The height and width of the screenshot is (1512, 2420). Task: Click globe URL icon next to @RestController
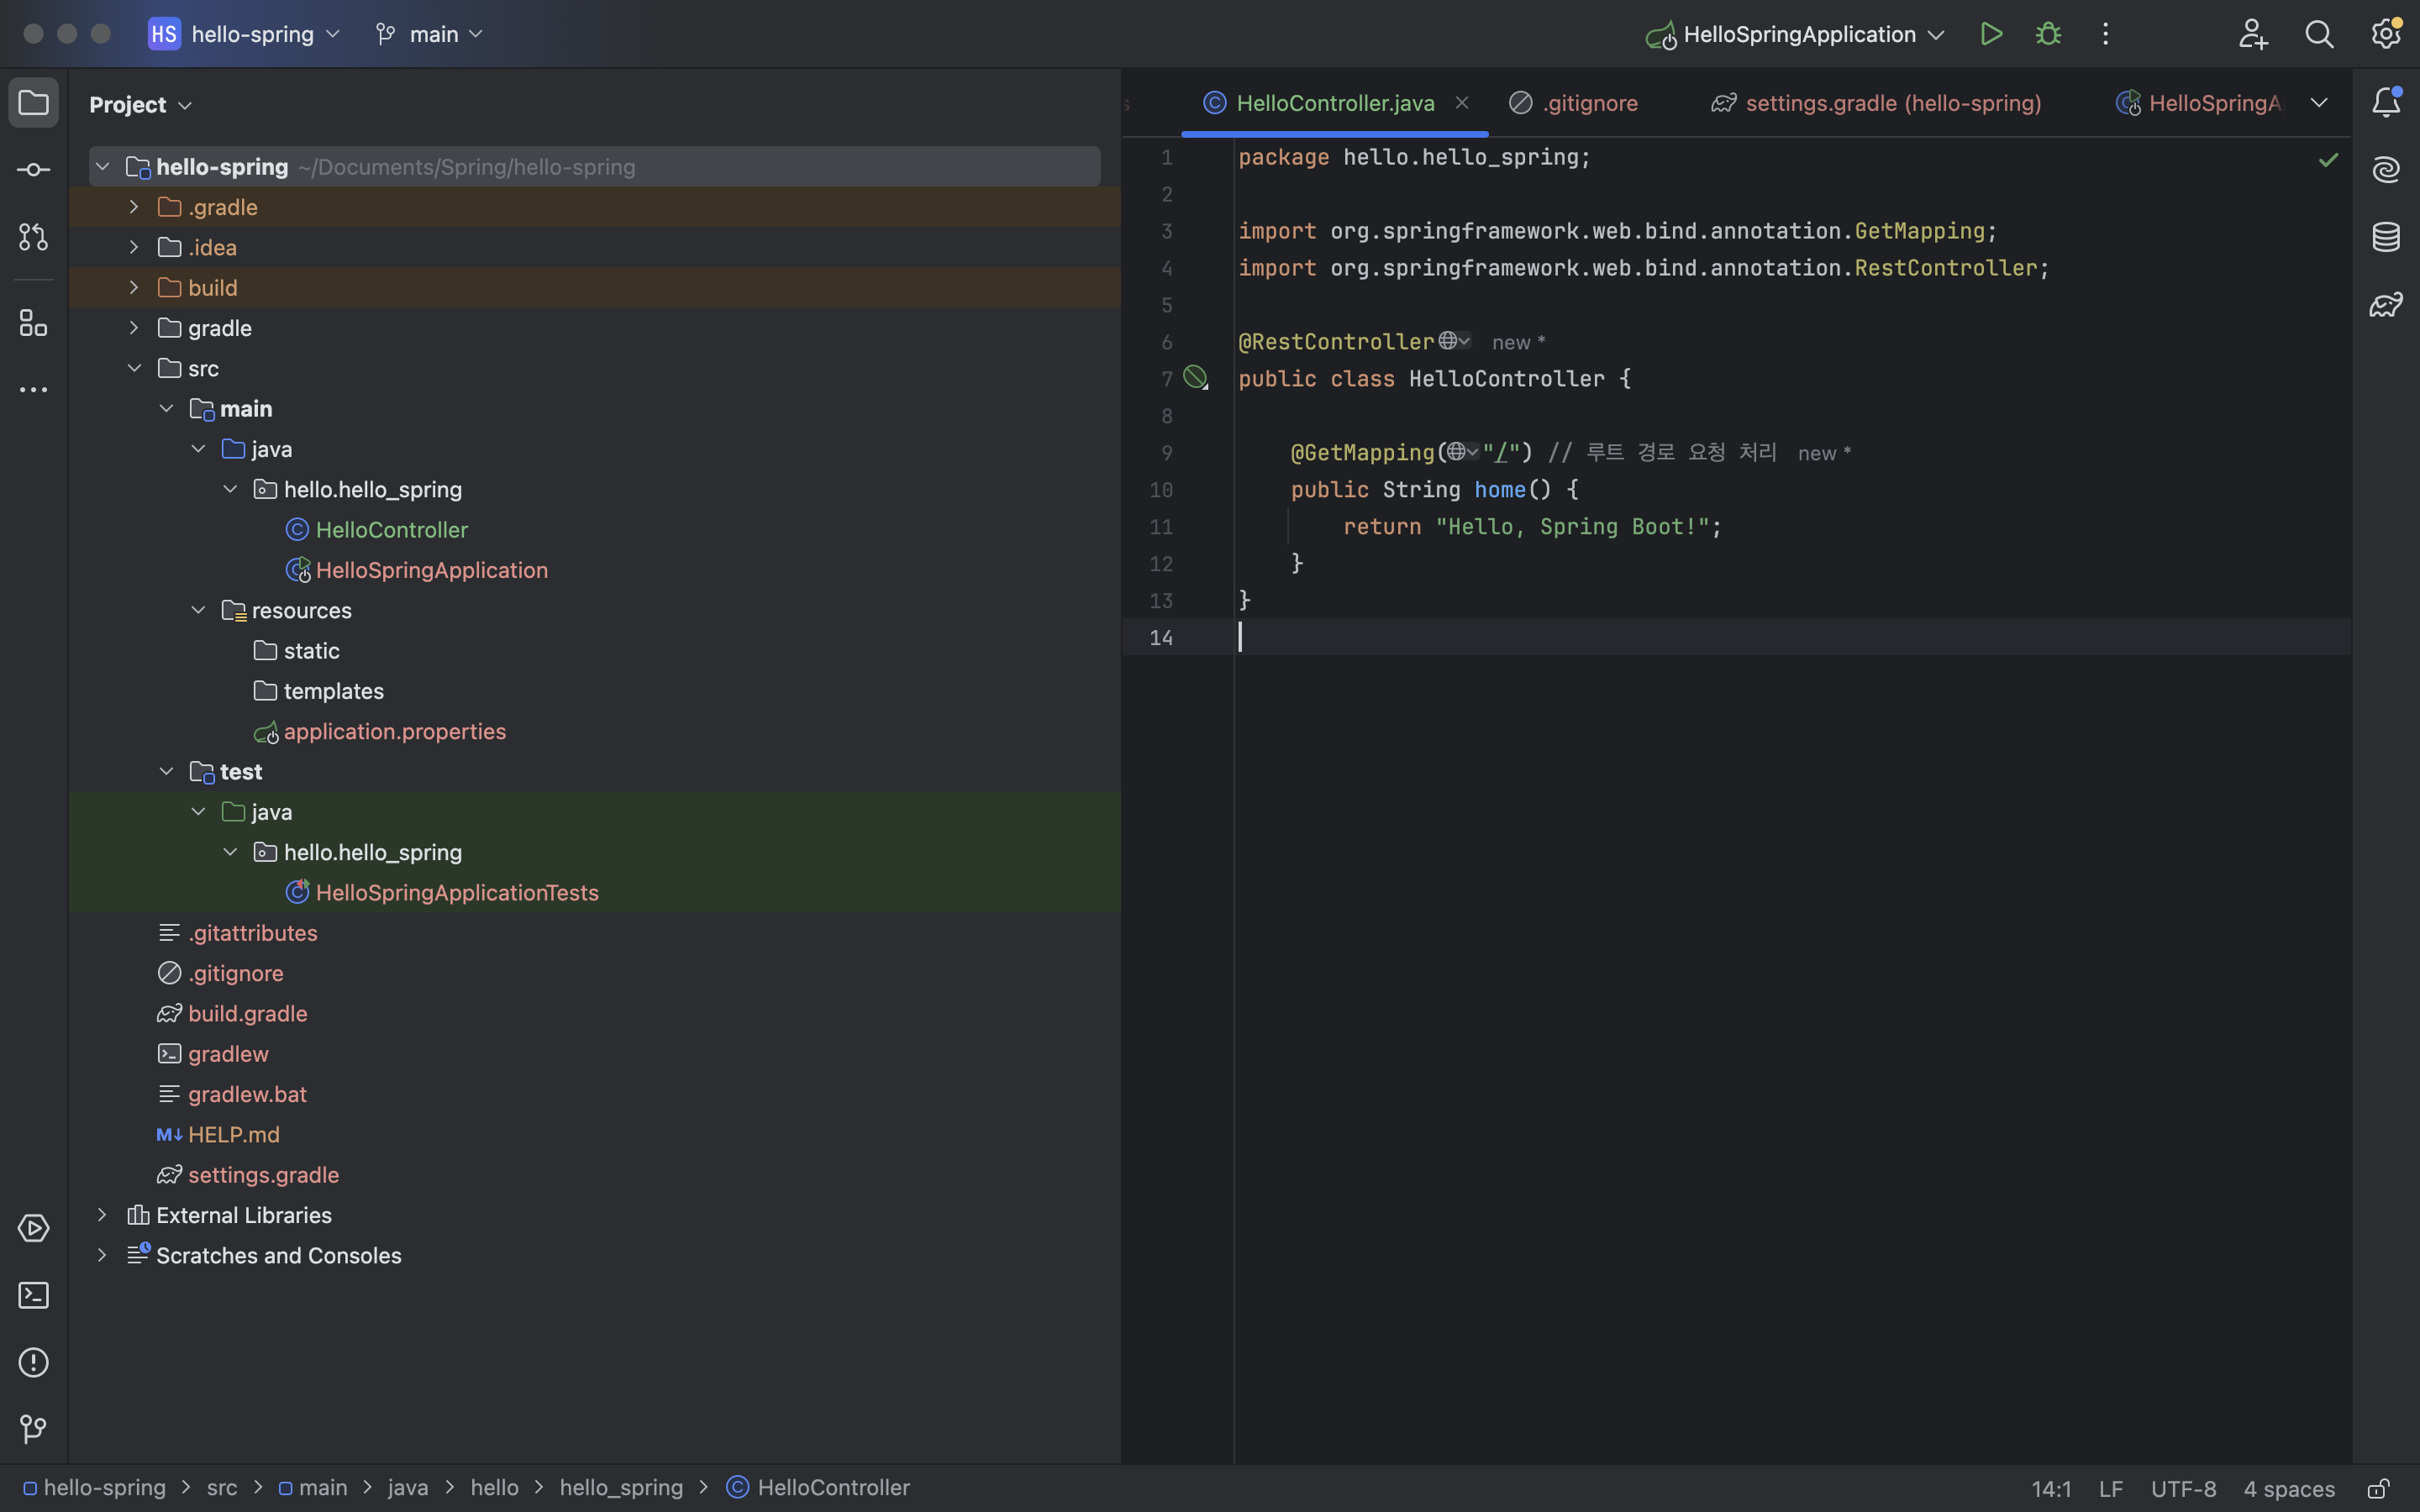point(1454,341)
